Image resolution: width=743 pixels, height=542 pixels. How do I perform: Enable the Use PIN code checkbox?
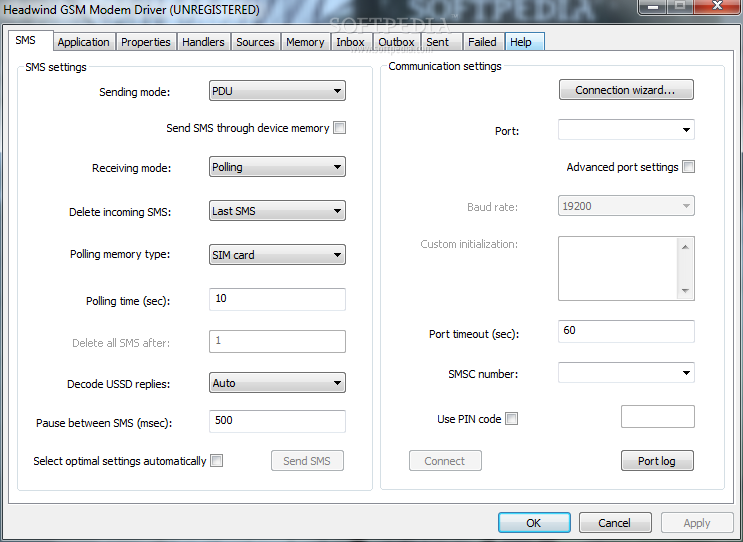point(512,419)
